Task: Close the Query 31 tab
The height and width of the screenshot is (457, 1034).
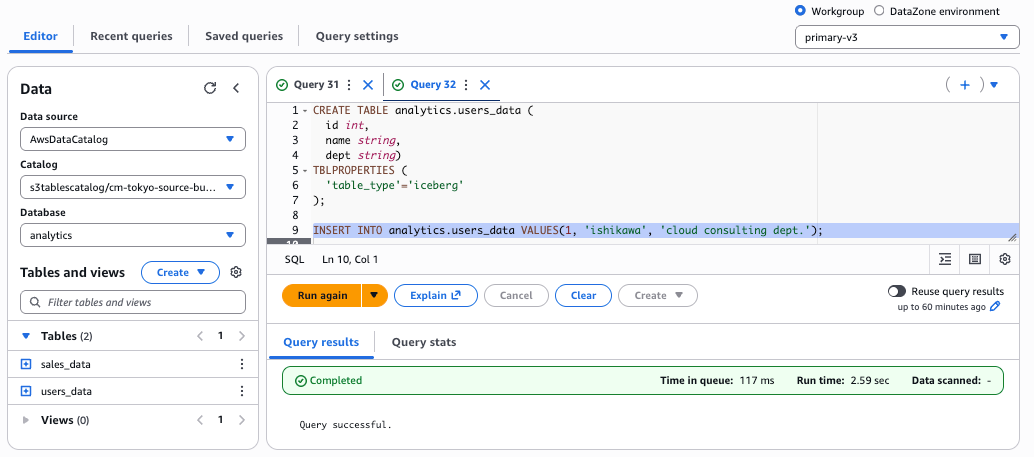Action: click(x=368, y=85)
